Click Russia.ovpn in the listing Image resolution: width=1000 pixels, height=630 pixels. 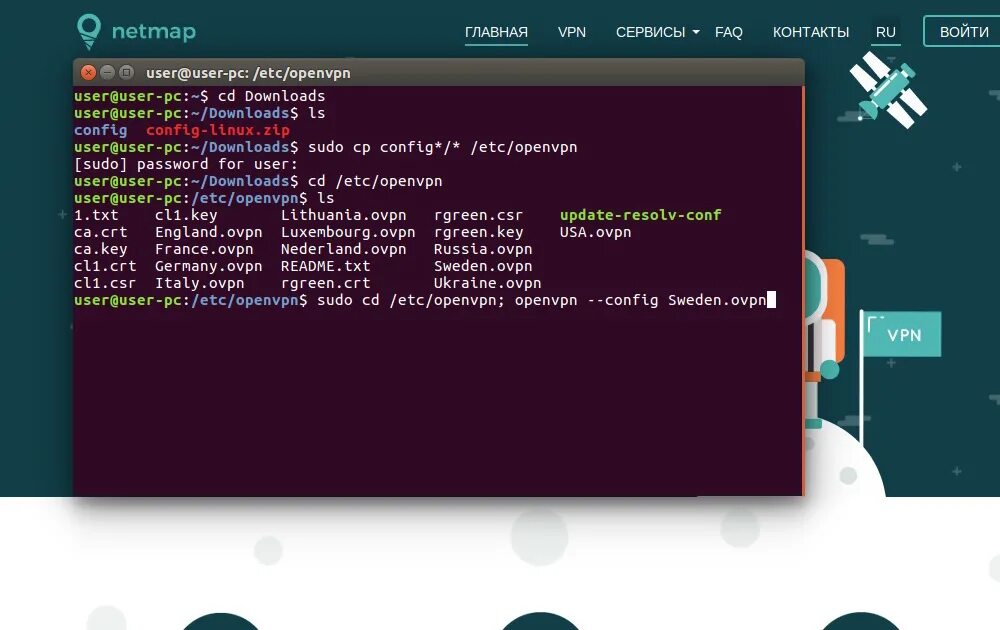483,249
